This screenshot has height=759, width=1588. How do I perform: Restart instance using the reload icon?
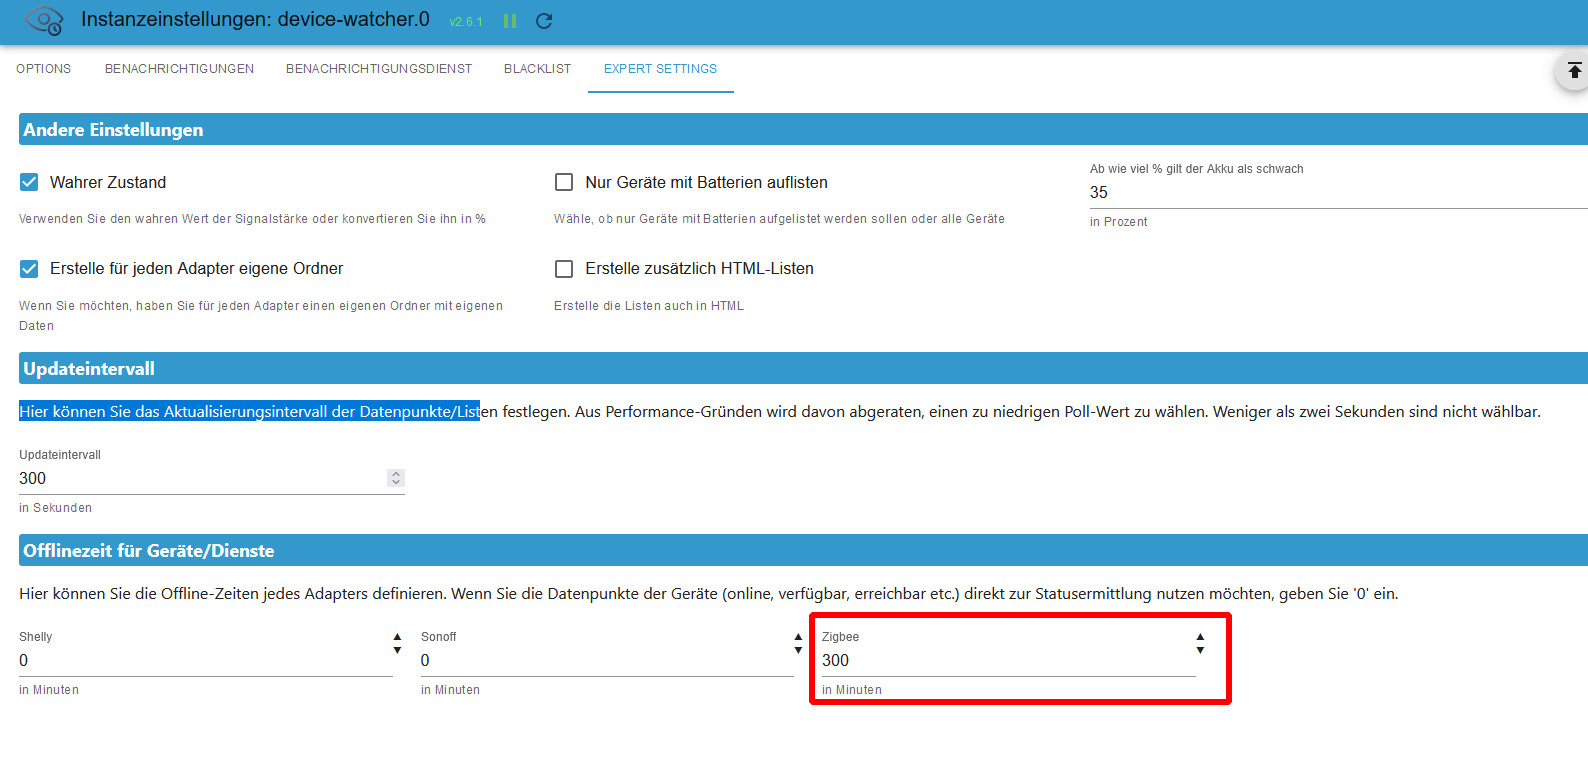pos(544,21)
